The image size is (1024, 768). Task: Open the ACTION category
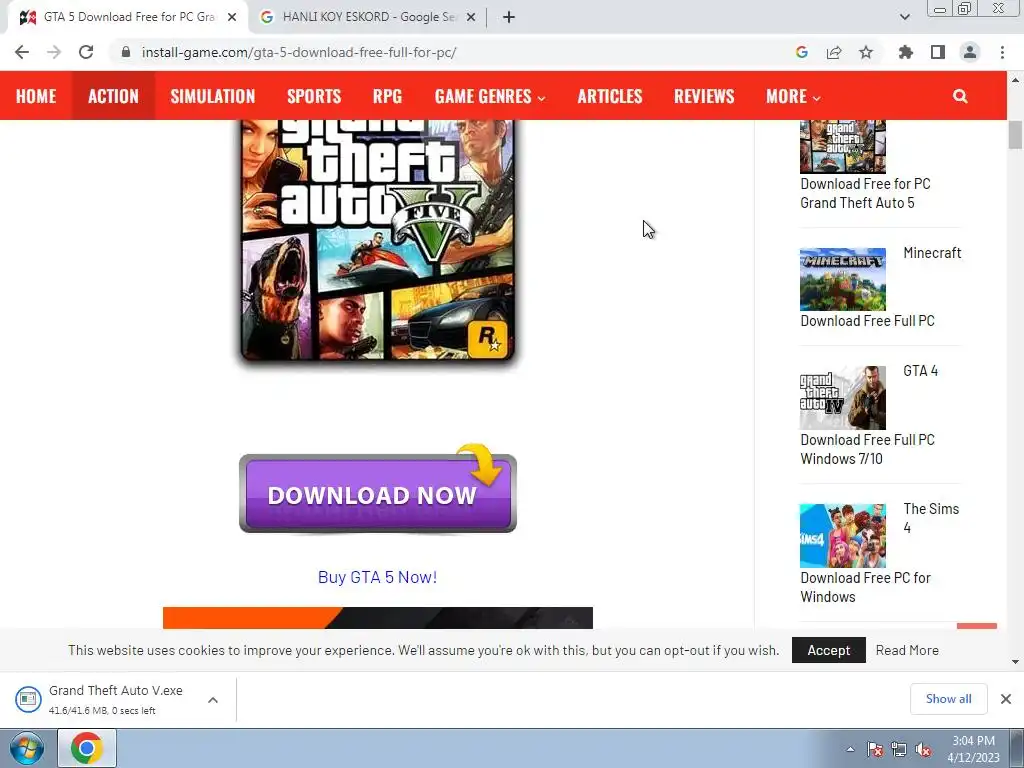pos(114,96)
